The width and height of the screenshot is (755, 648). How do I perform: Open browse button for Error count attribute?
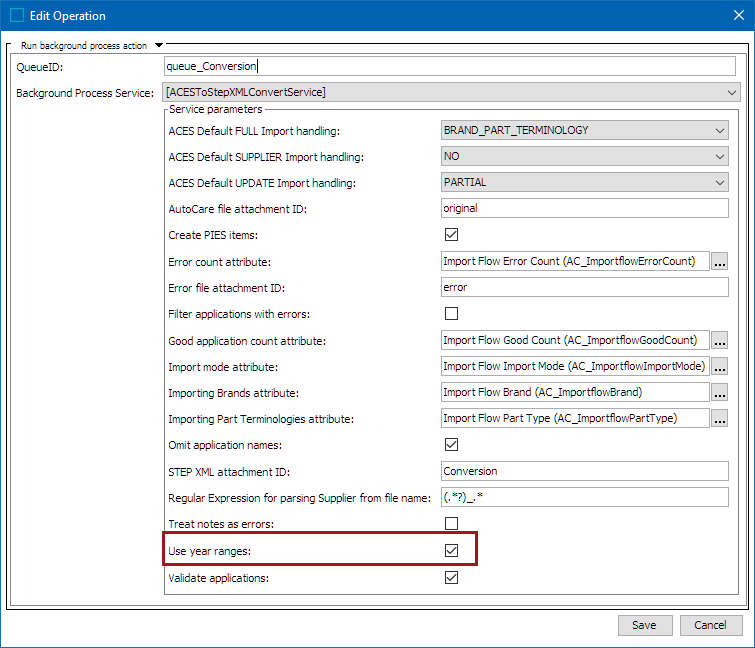(x=719, y=261)
